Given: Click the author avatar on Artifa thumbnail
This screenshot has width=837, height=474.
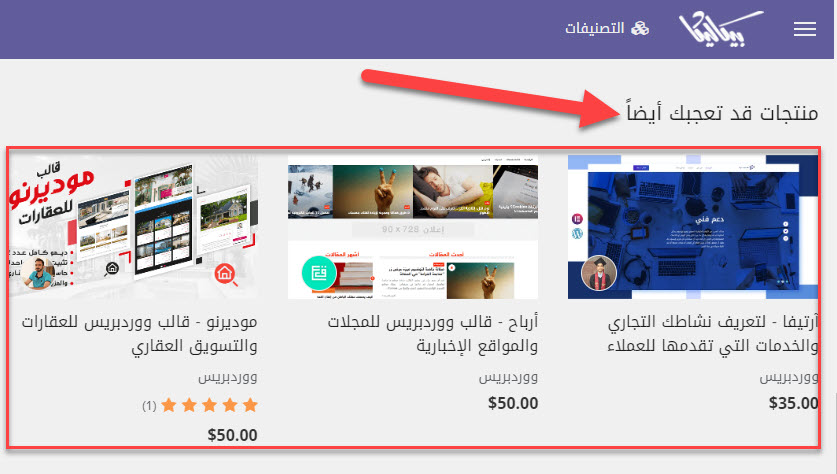Looking at the screenshot, I should click(x=599, y=273).
